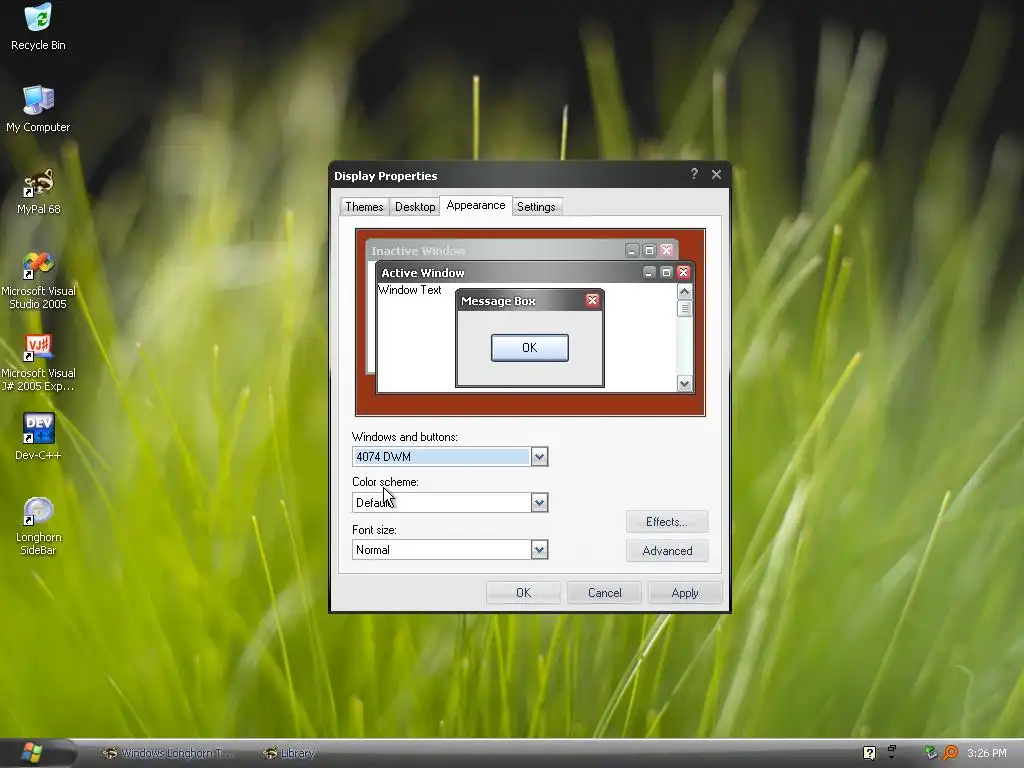Click the Cancel button
1024x768 pixels.
(604, 593)
